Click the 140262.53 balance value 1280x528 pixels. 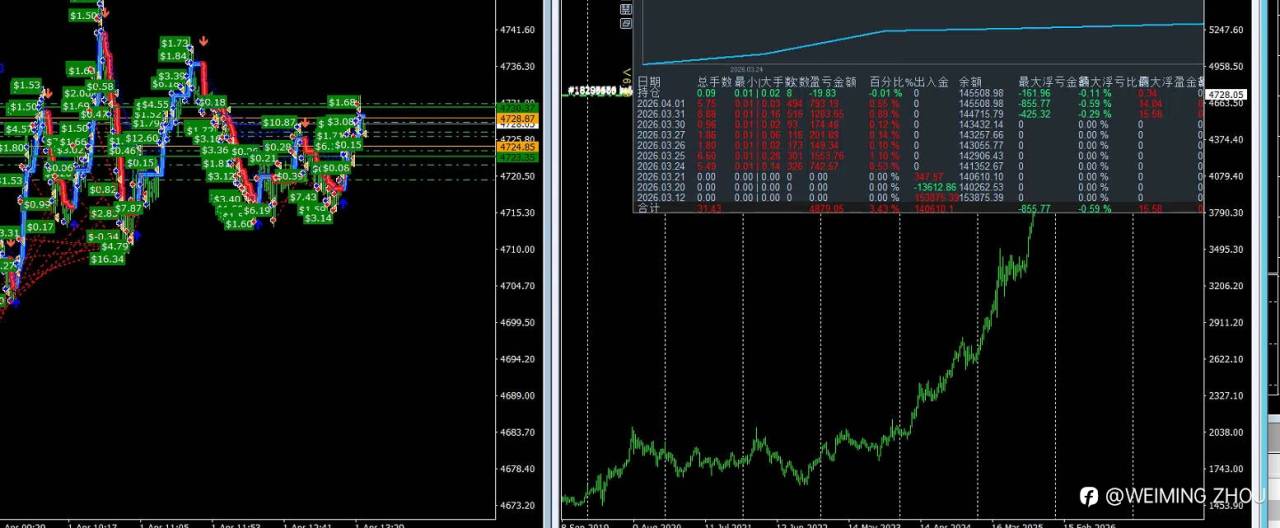[981, 187]
